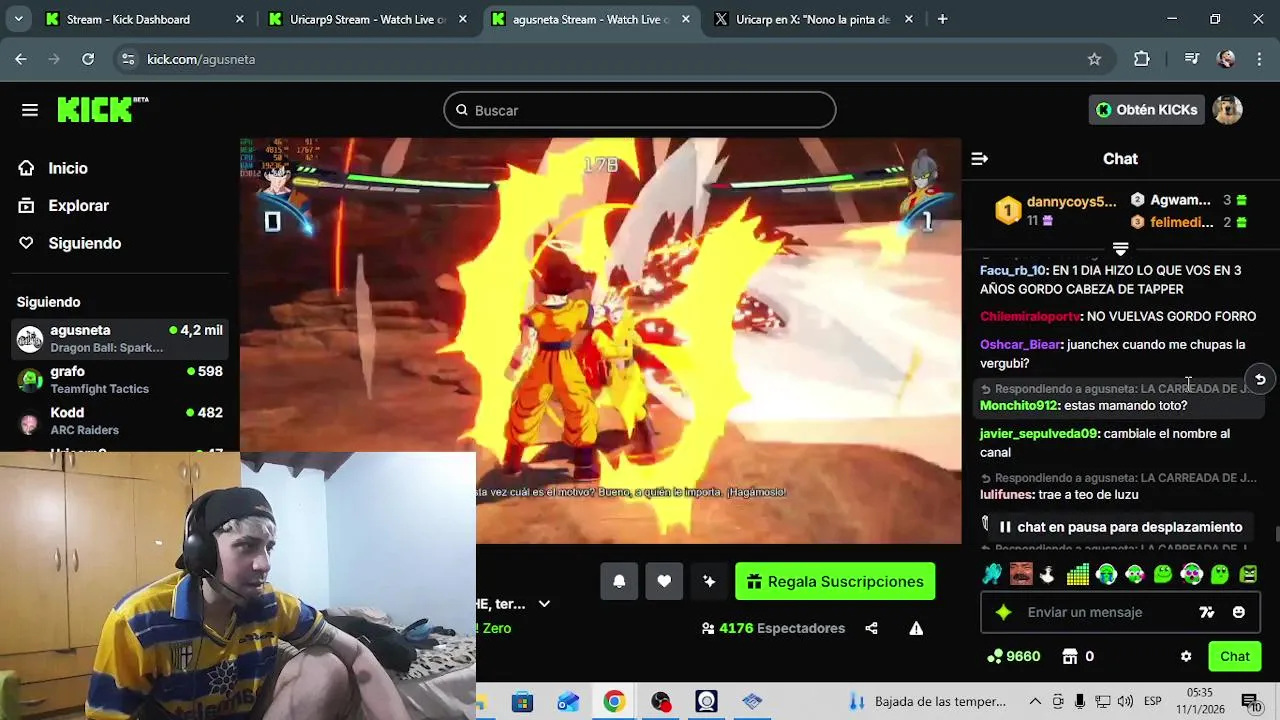View site information icon in the address bar

[x=127, y=59]
